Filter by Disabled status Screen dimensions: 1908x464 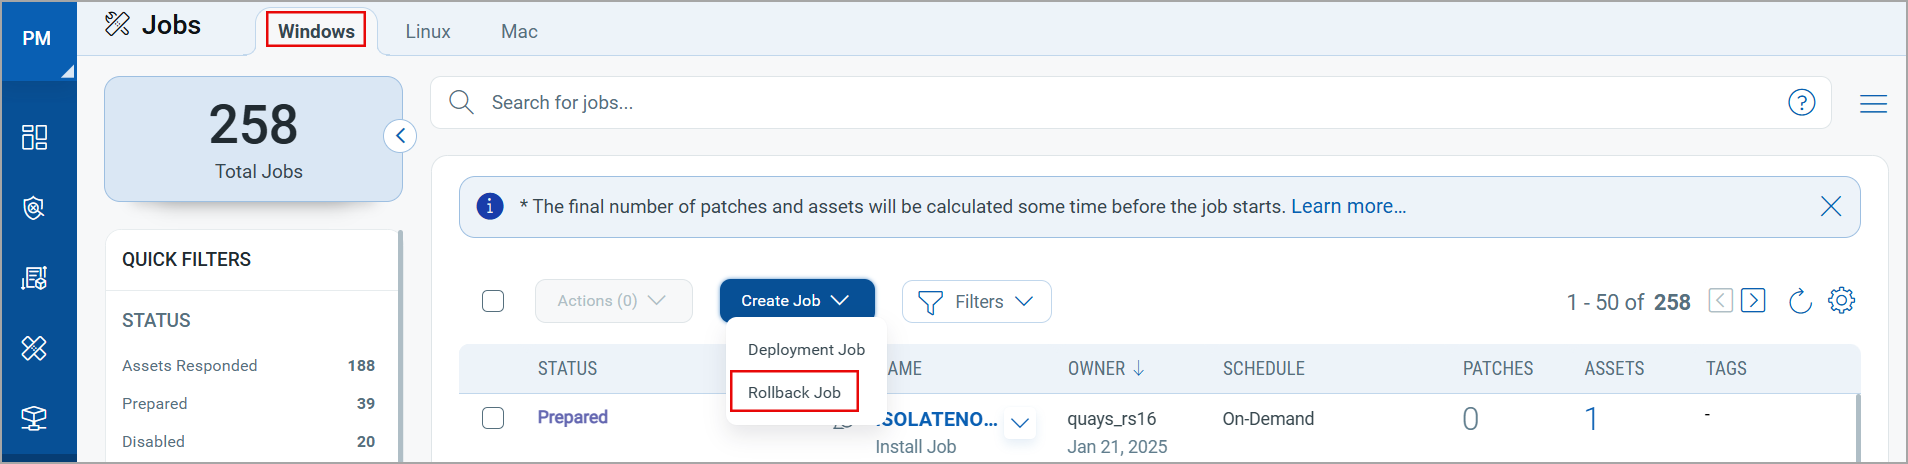(248, 442)
